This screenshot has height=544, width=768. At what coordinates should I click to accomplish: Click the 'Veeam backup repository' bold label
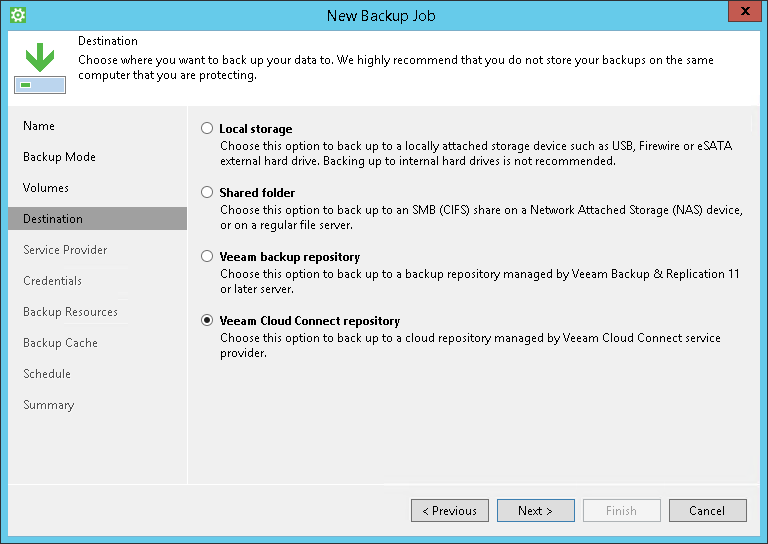[x=289, y=257]
